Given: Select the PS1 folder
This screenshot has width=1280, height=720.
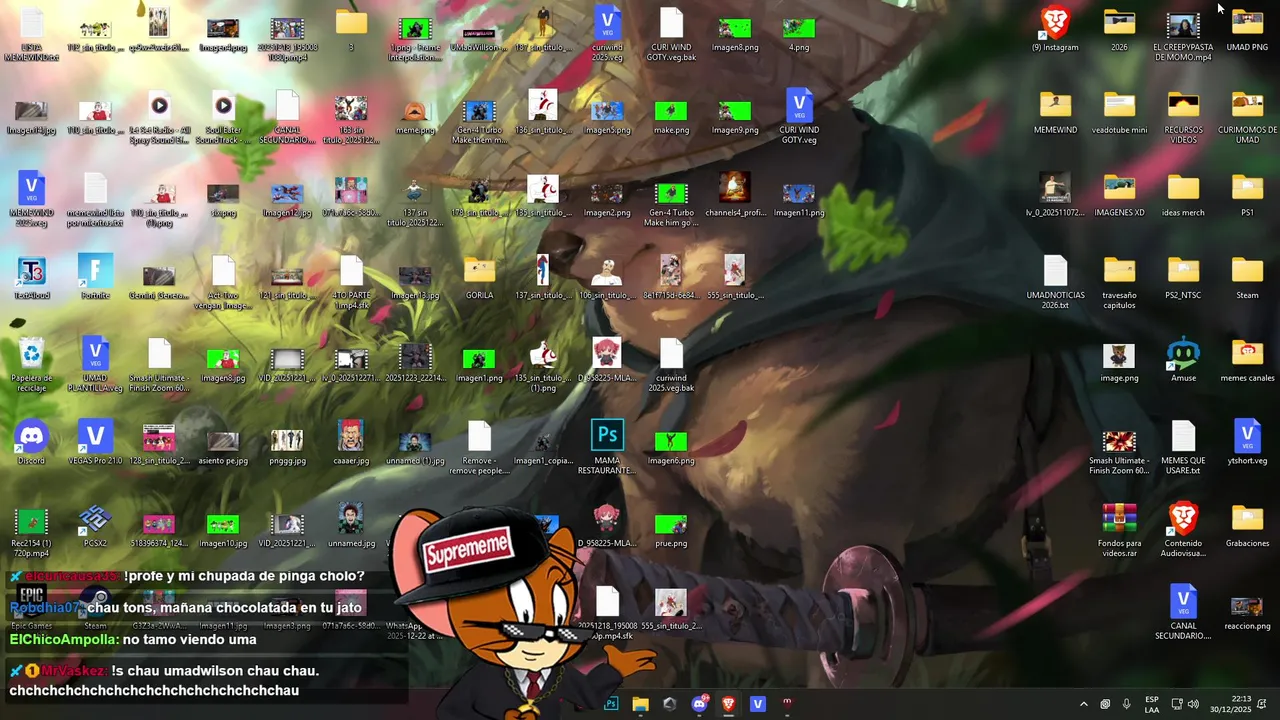Looking at the screenshot, I should point(1247,195).
